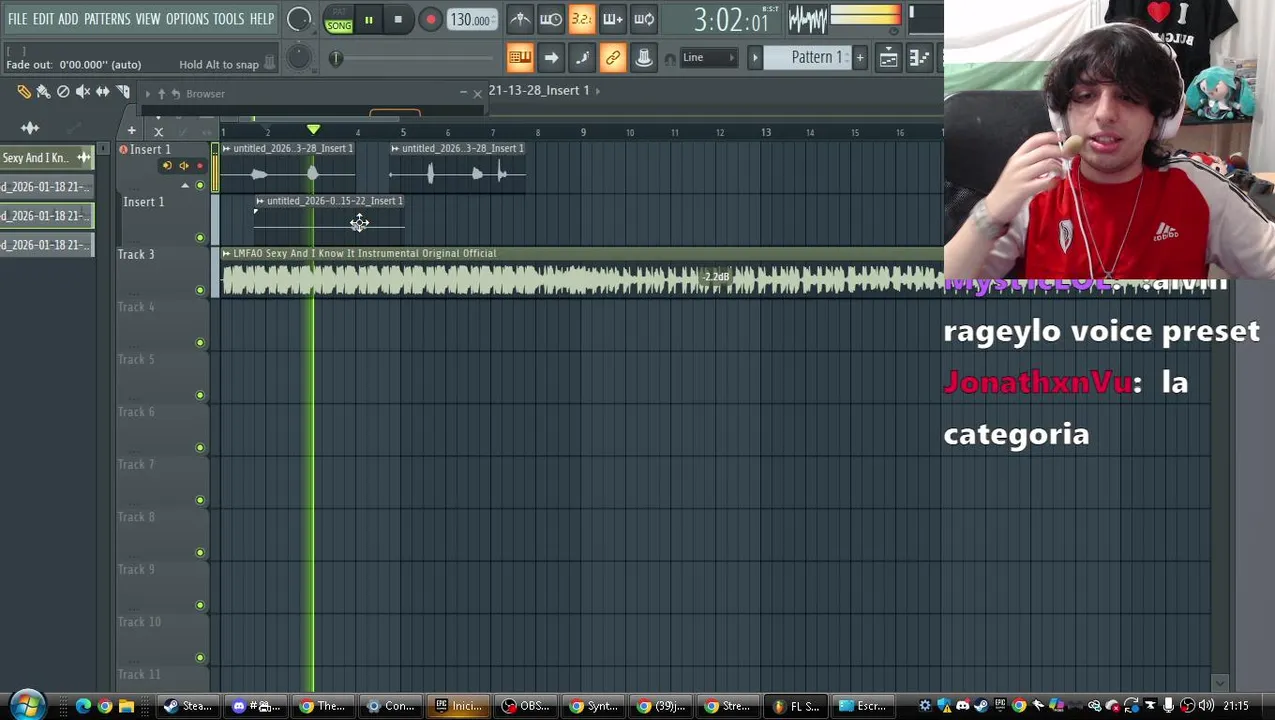
Task: Open the FILE menu
Action: pyautogui.click(x=17, y=19)
